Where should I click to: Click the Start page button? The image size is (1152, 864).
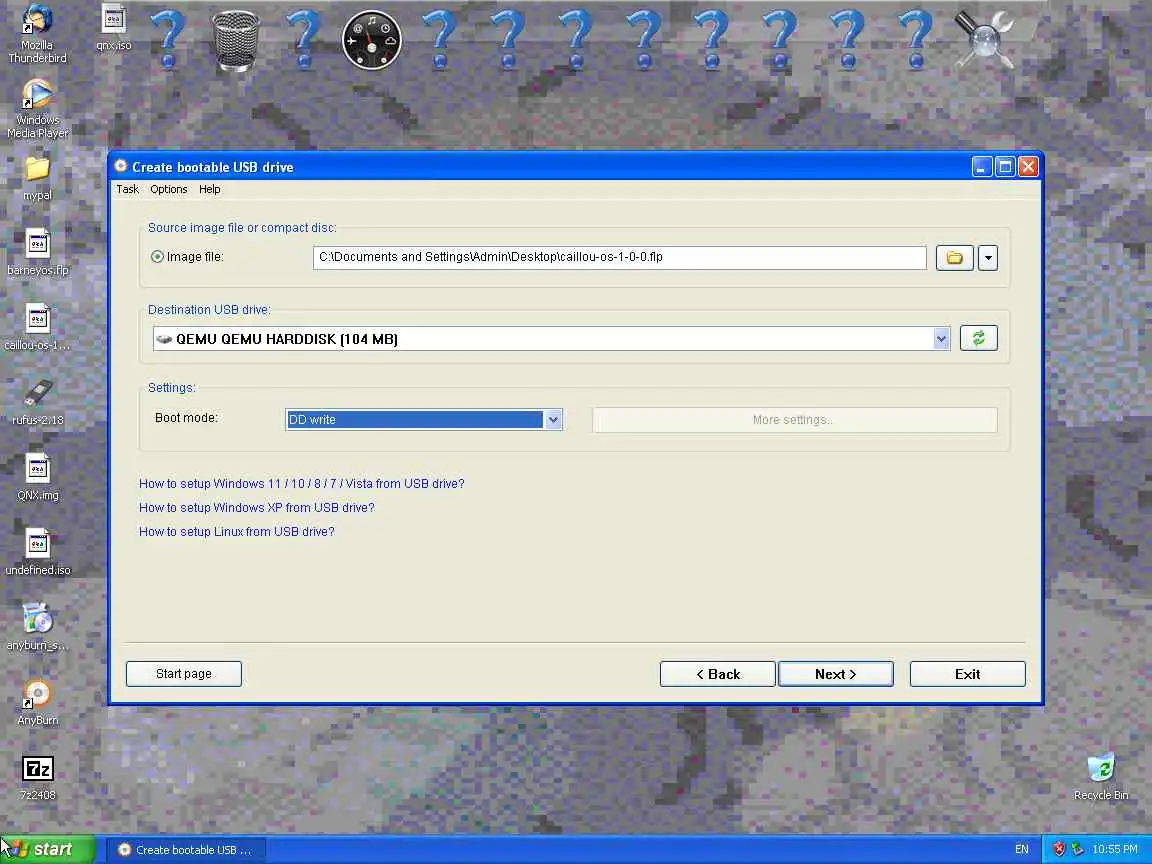pyautogui.click(x=184, y=674)
